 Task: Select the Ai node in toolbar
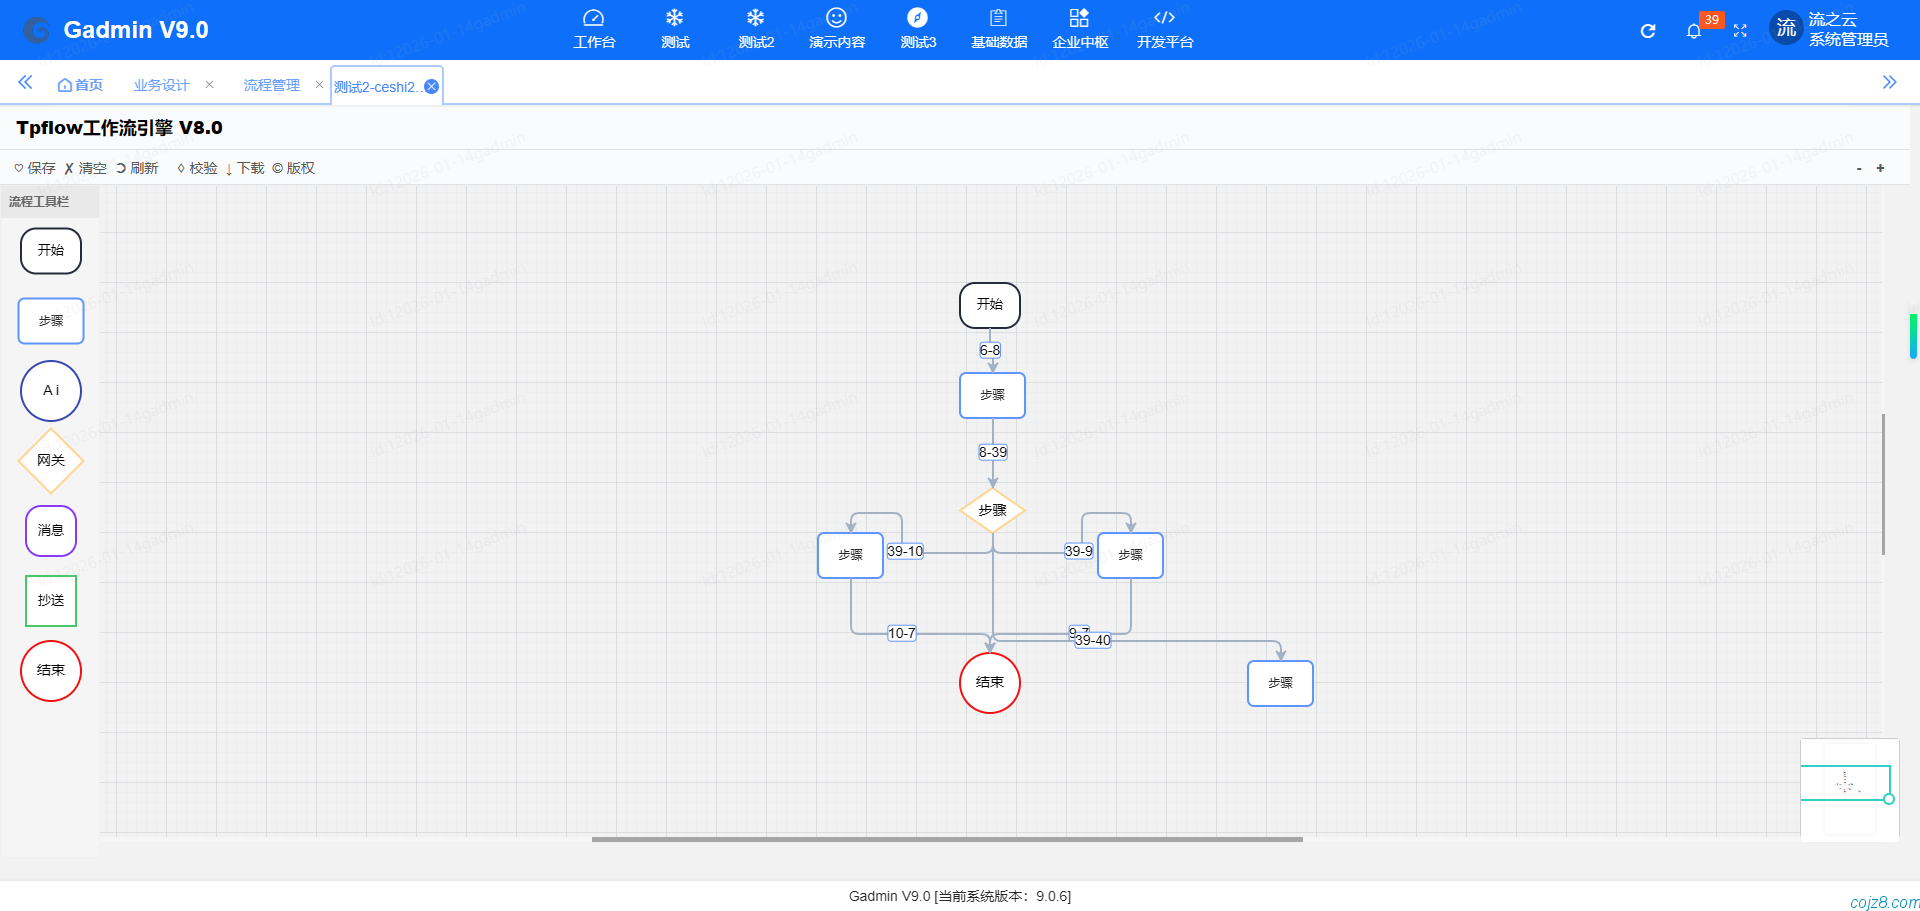tap(50, 391)
